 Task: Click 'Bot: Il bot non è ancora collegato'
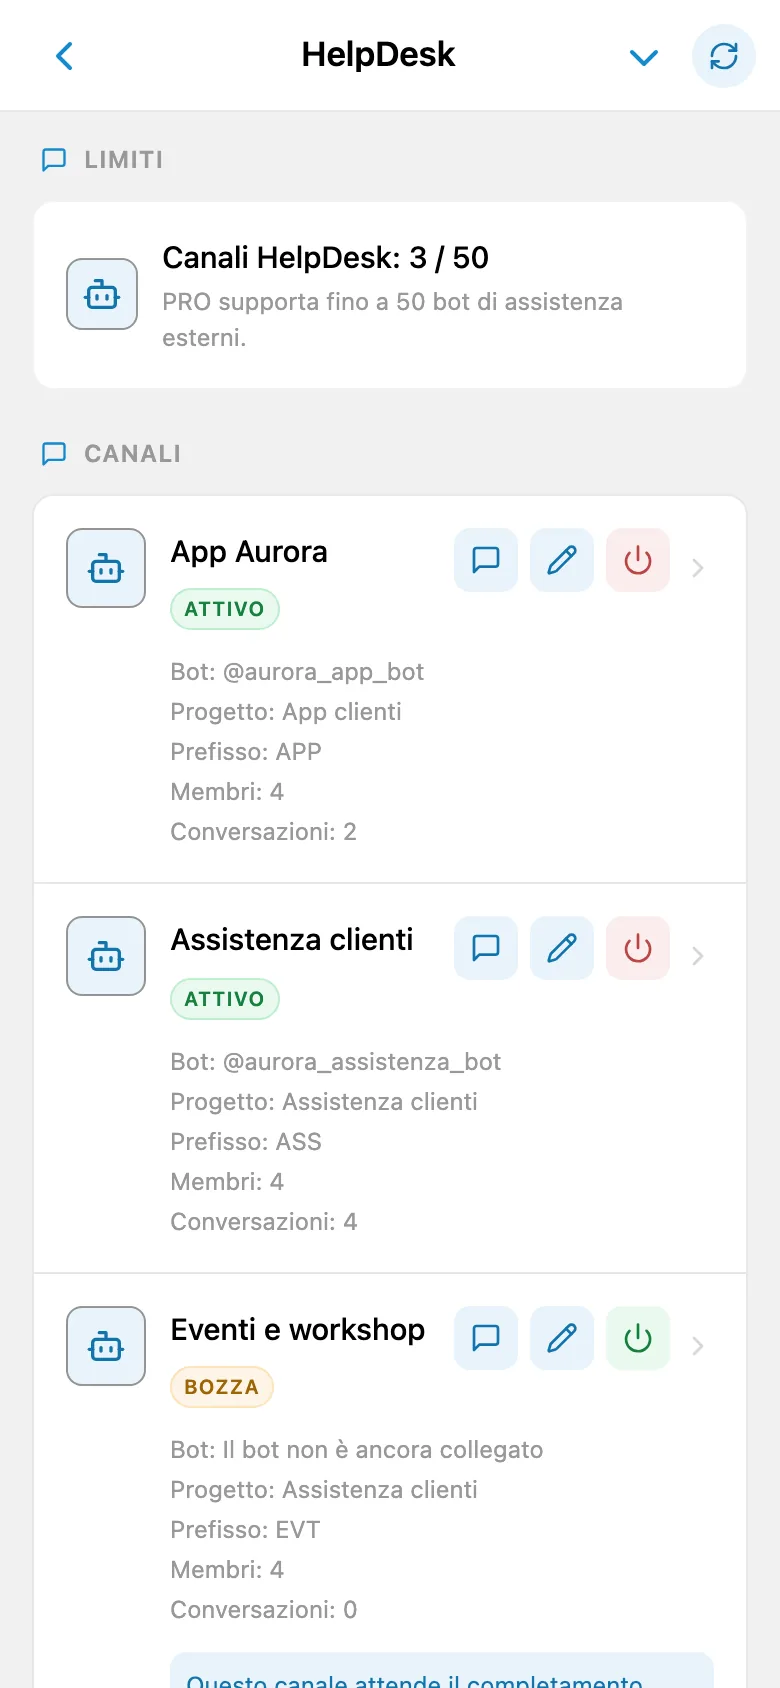[357, 1450]
